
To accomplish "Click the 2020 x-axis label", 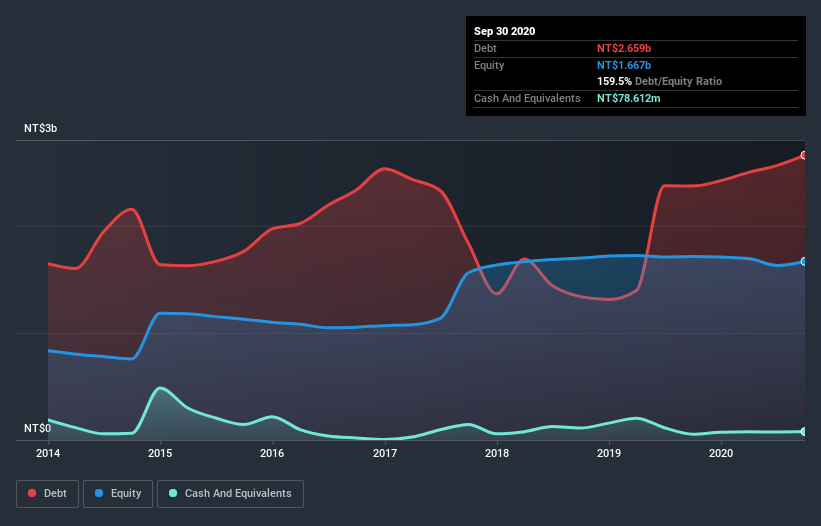I will click(720, 453).
